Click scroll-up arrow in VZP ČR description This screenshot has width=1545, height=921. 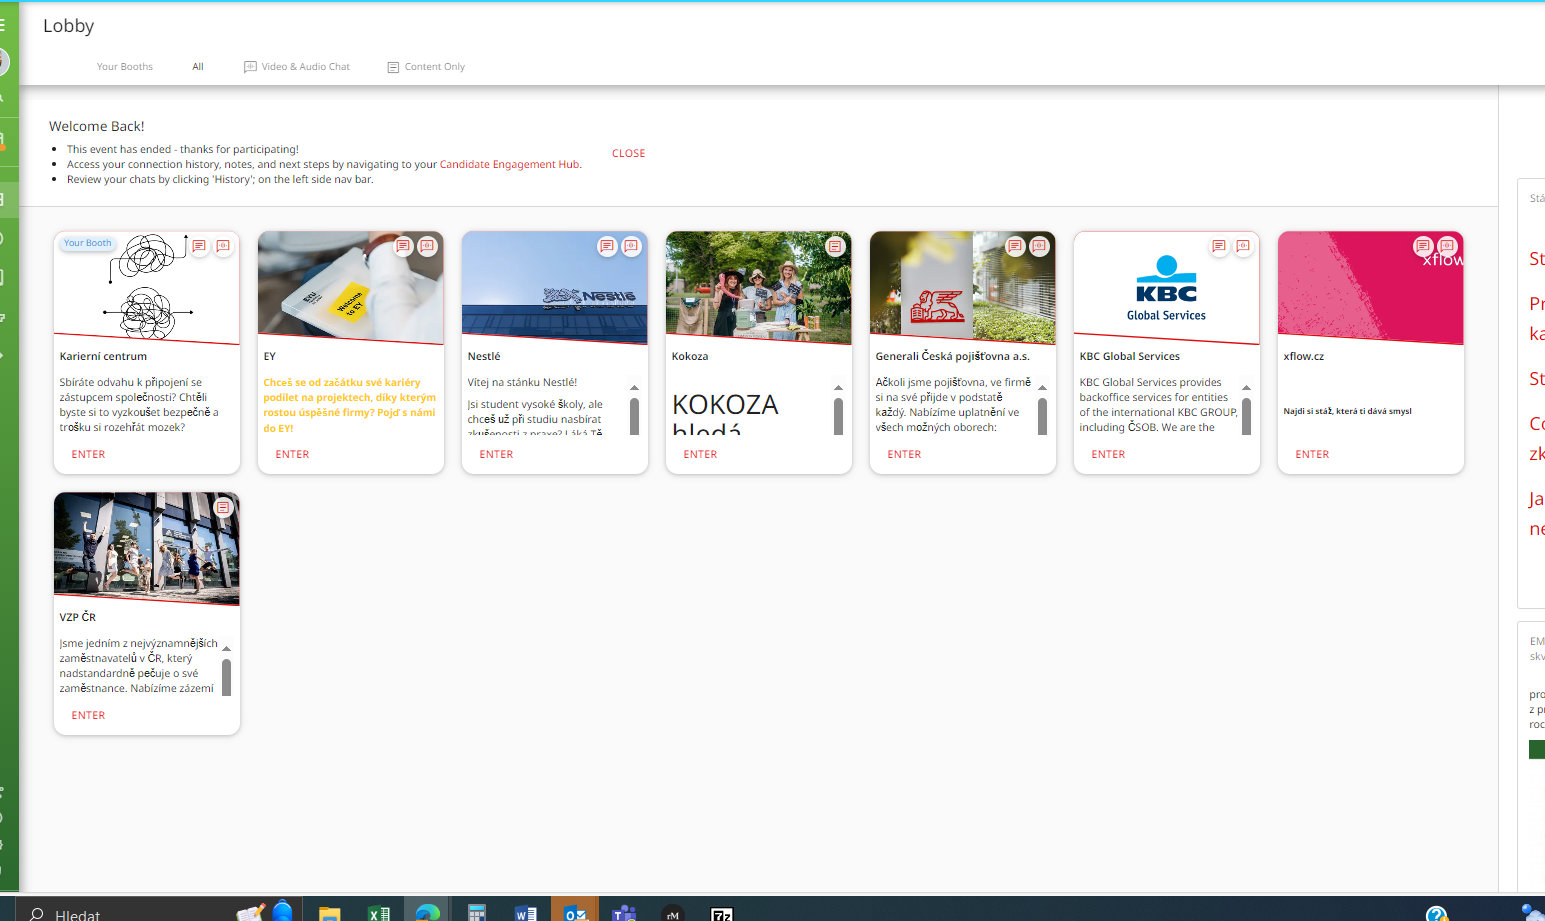[x=226, y=648]
